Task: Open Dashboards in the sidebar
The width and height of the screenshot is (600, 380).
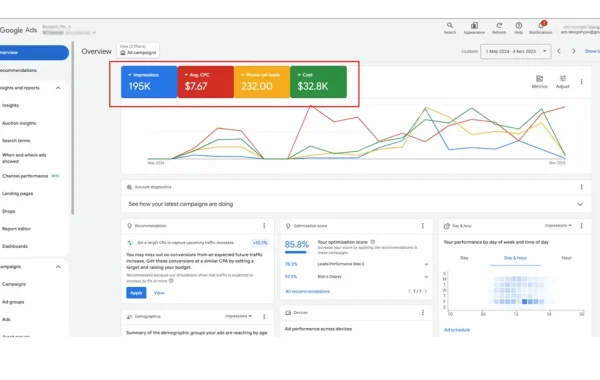Action: click(15, 246)
